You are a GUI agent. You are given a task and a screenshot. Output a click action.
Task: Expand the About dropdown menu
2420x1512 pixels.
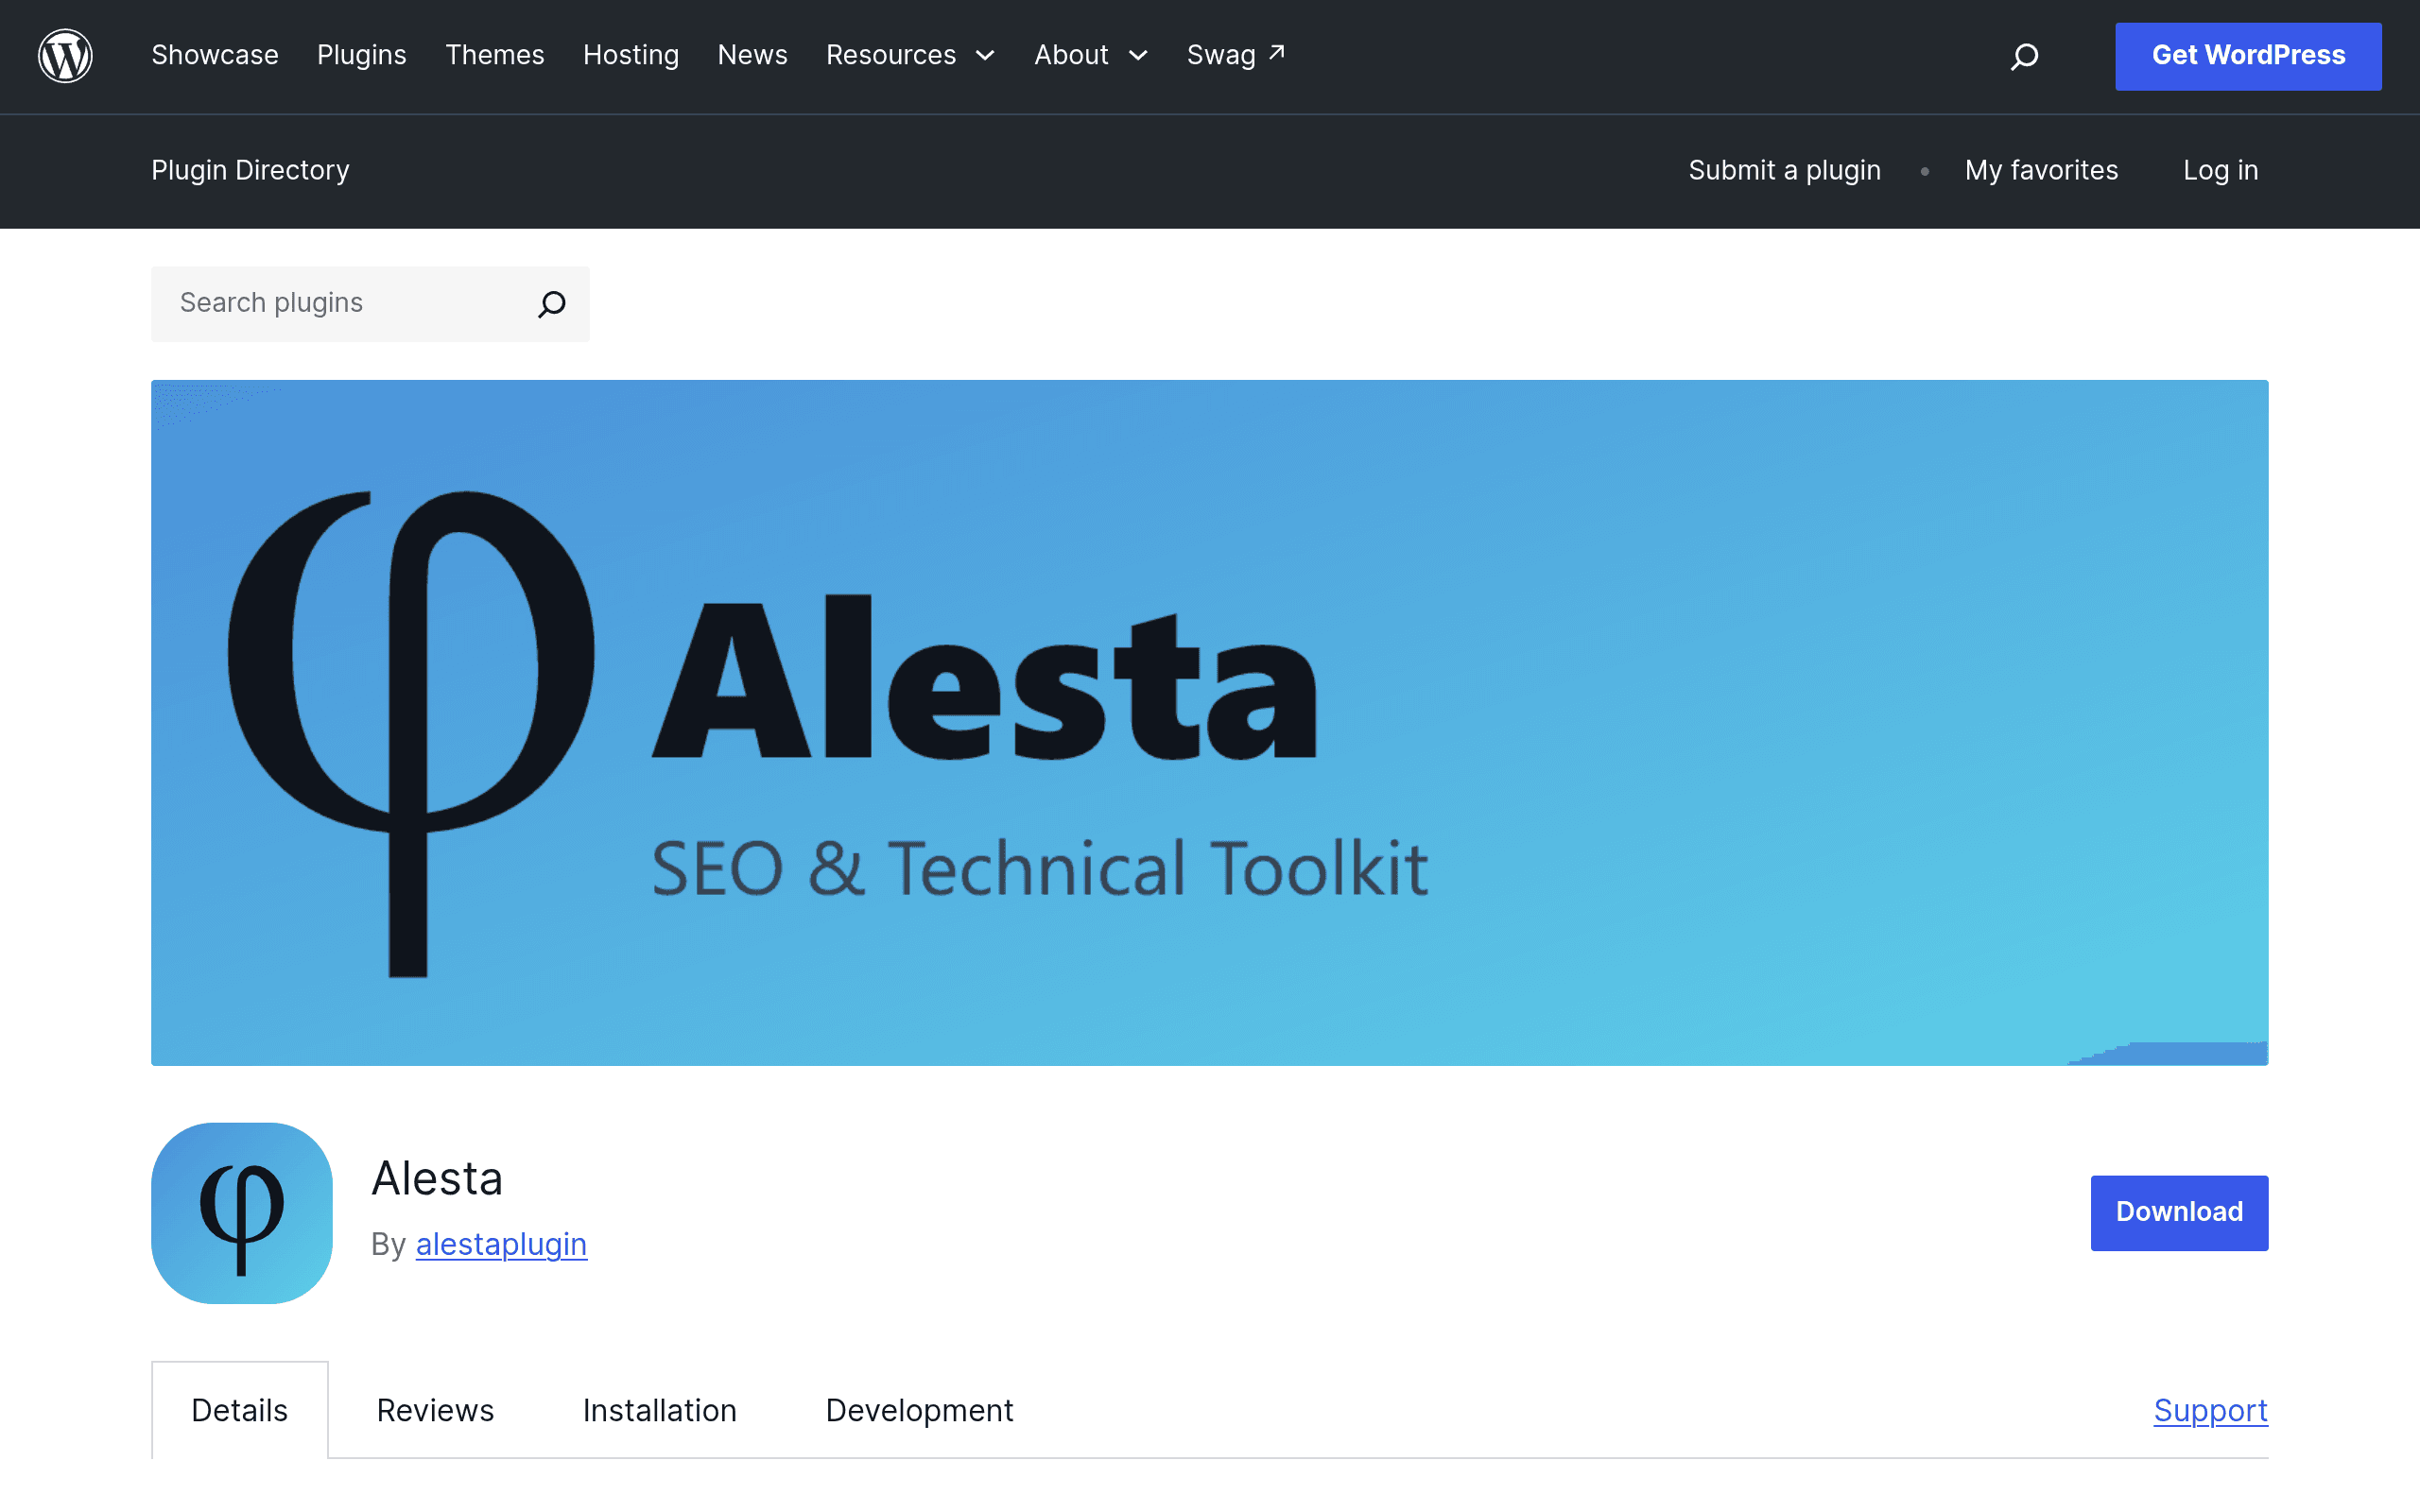[x=1091, y=56]
